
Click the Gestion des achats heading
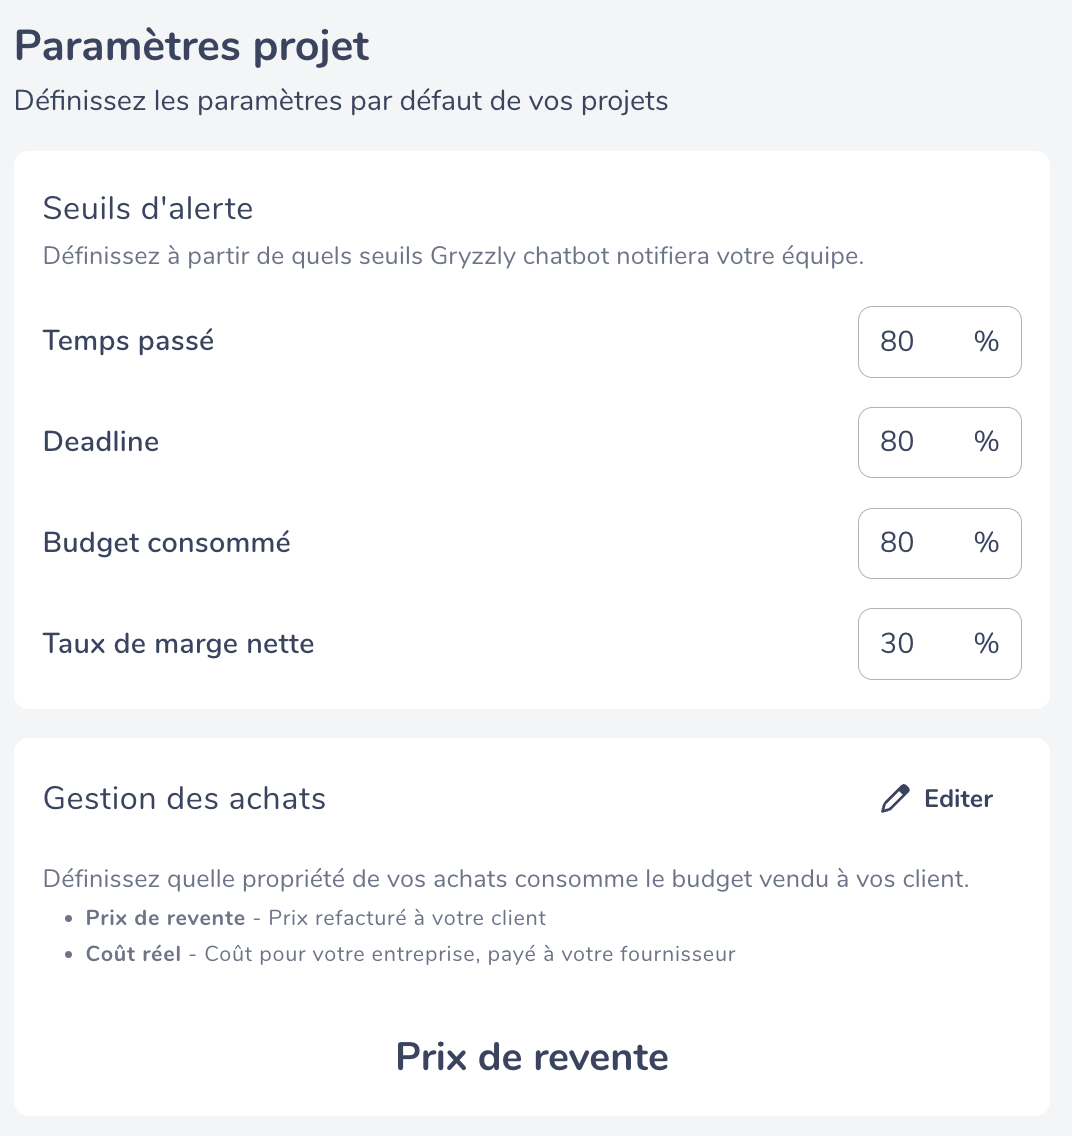tap(185, 798)
